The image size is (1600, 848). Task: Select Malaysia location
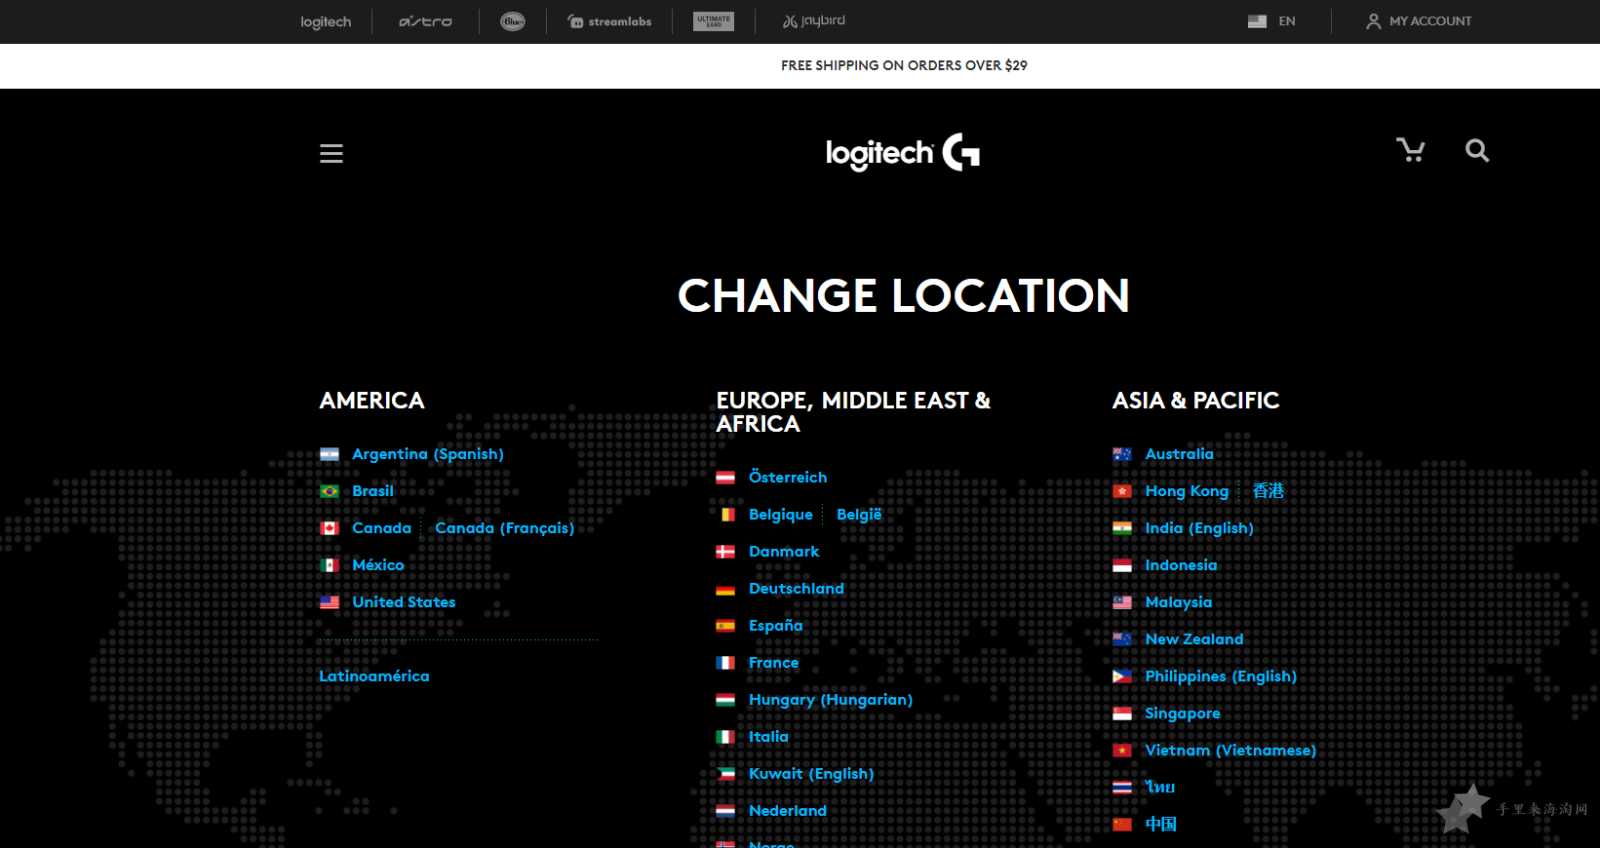pos(1178,602)
